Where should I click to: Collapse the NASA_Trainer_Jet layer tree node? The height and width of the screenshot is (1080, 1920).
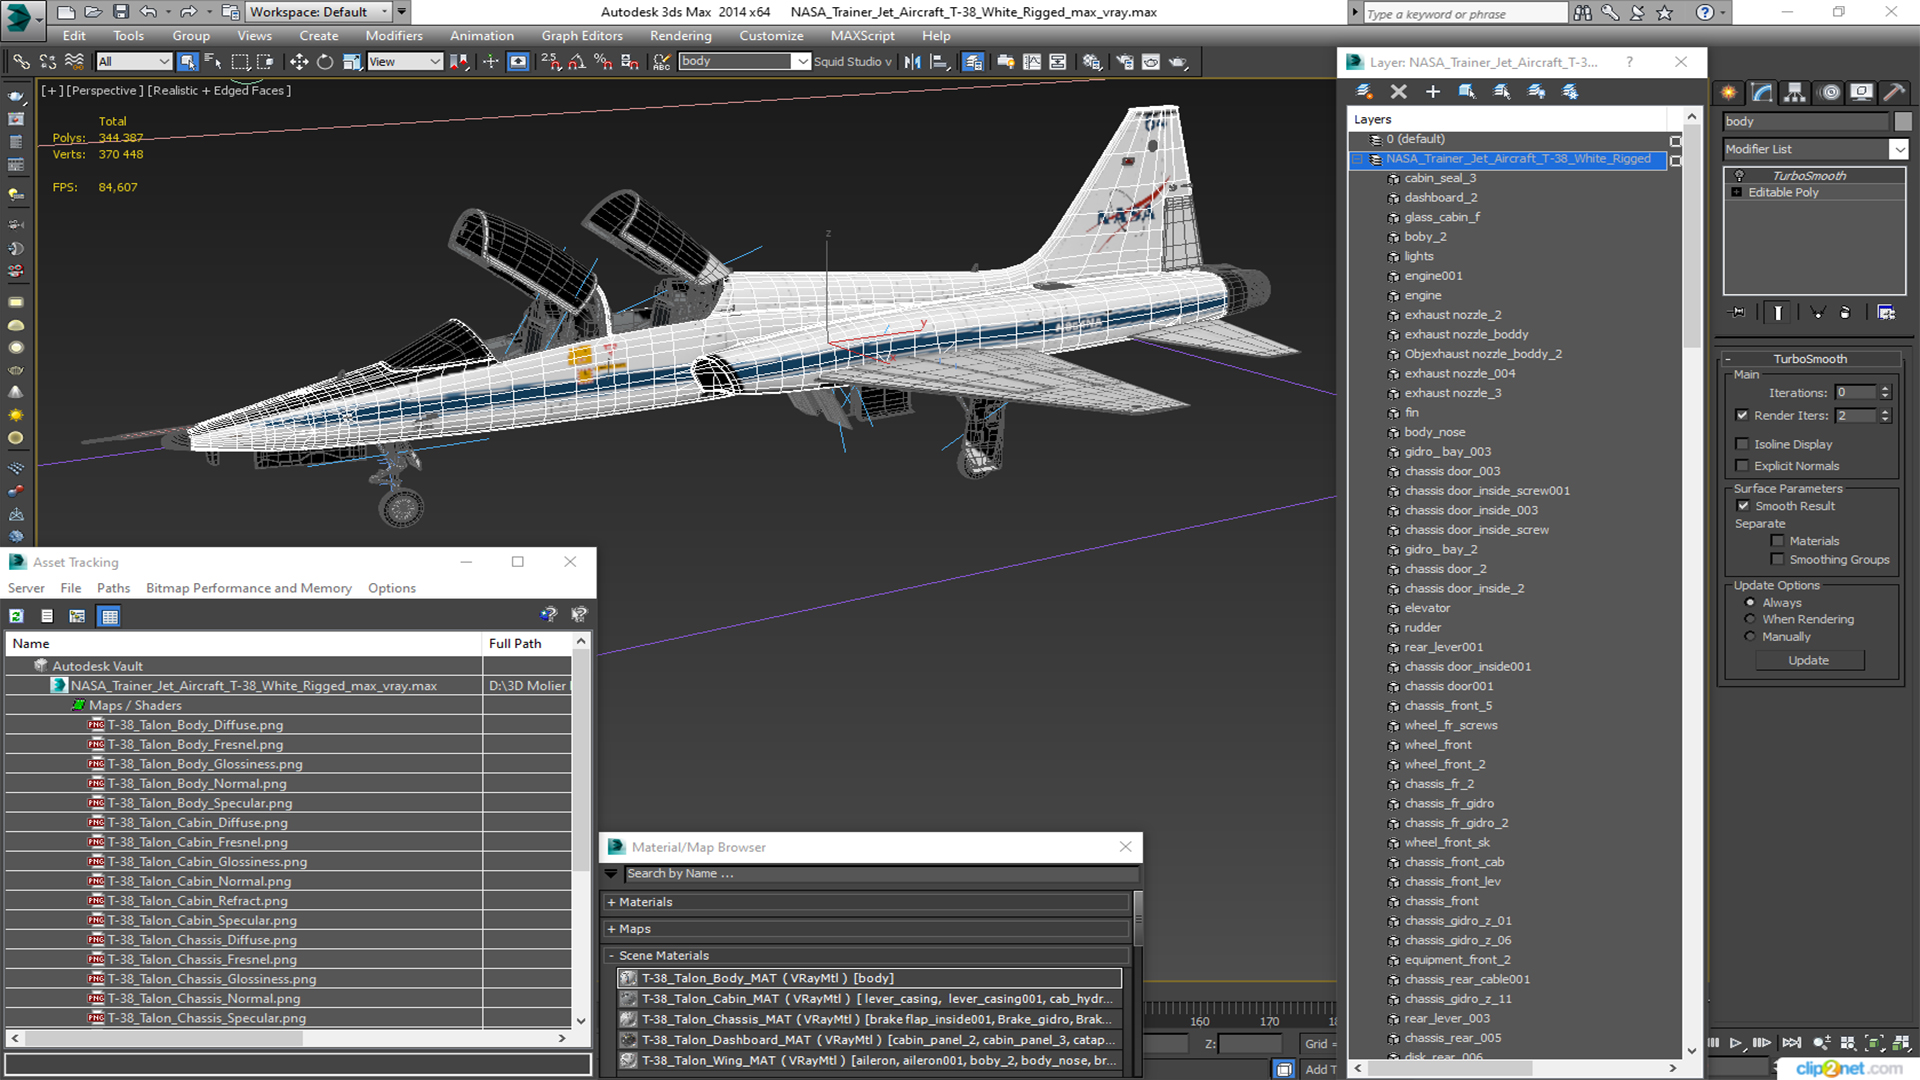click(1358, 159)
